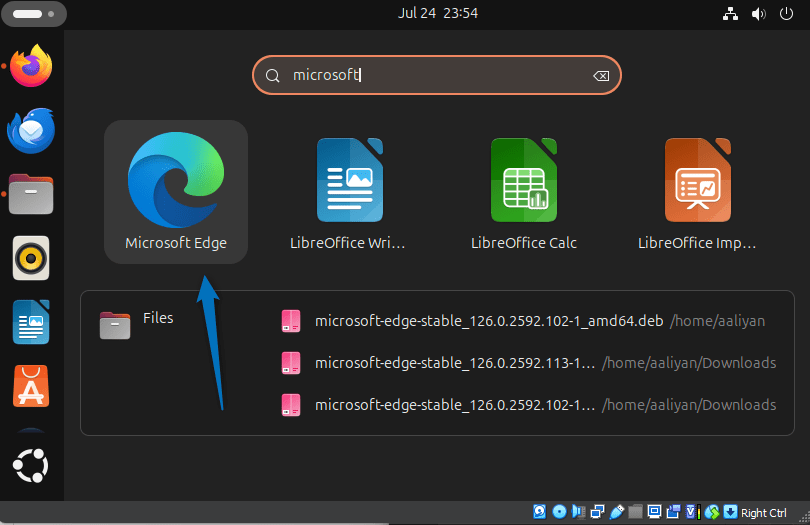Click VirtualBox shared folders indicator icon
810x525 pixels.
tap(635, 512)
